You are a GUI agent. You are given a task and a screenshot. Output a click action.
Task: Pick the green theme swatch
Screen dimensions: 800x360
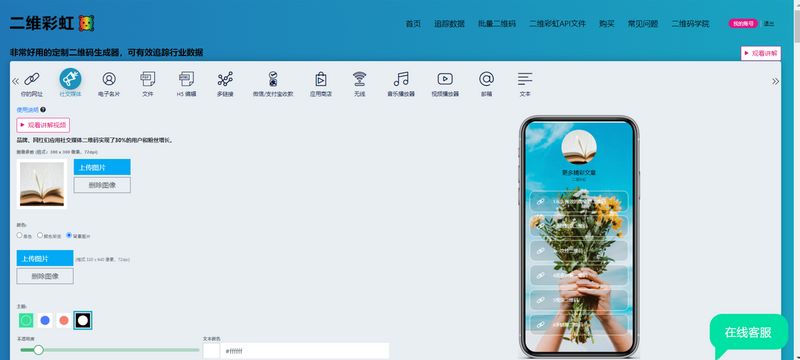pyautogui.click(x=26, y=320)
